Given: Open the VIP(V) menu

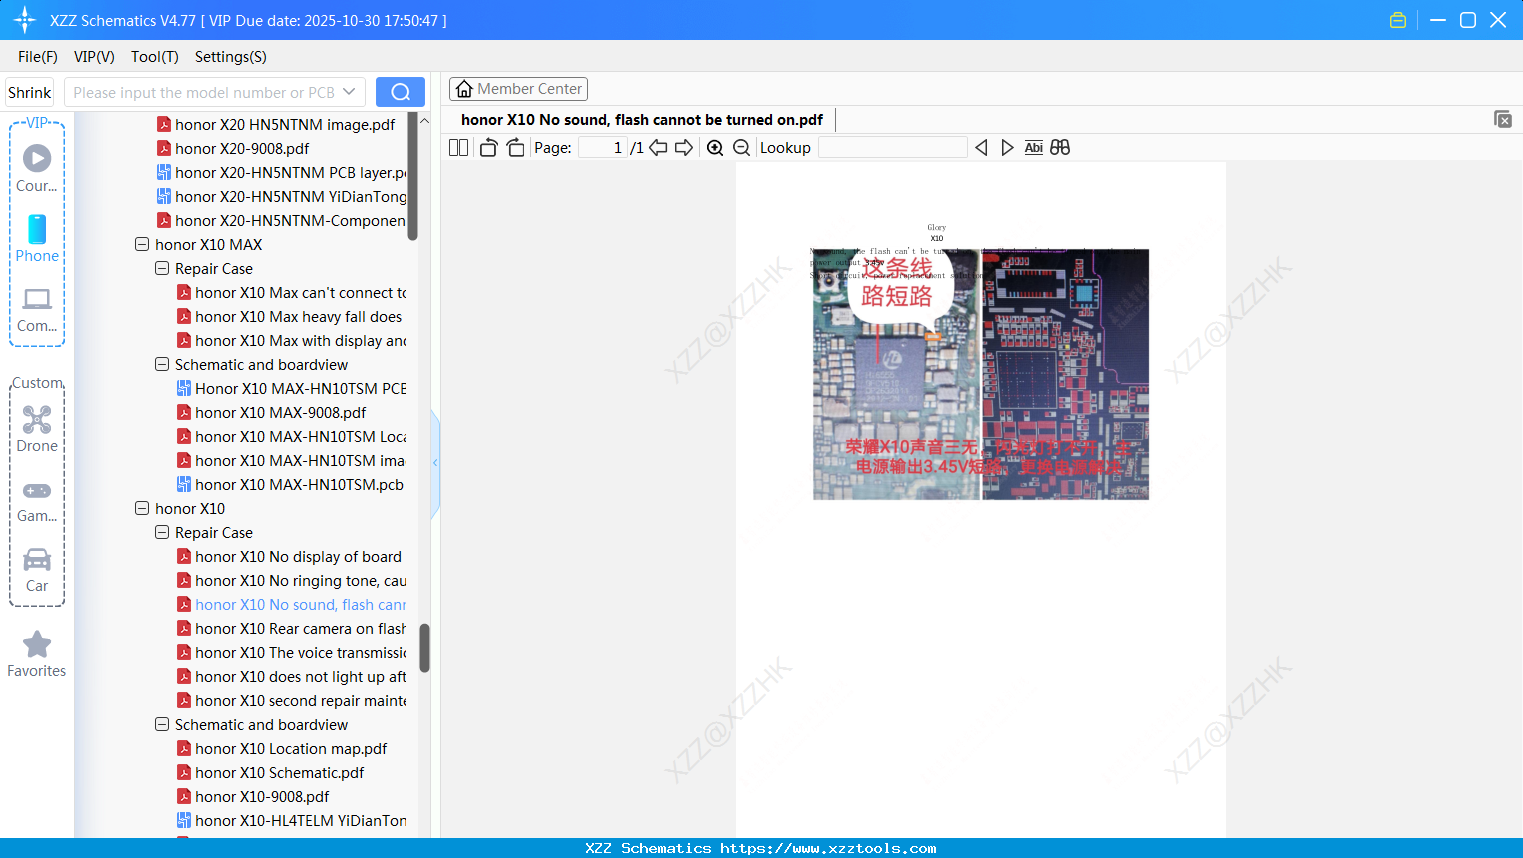Looking at the screenshot, I should pyautogui.click(x=94, y=57).
